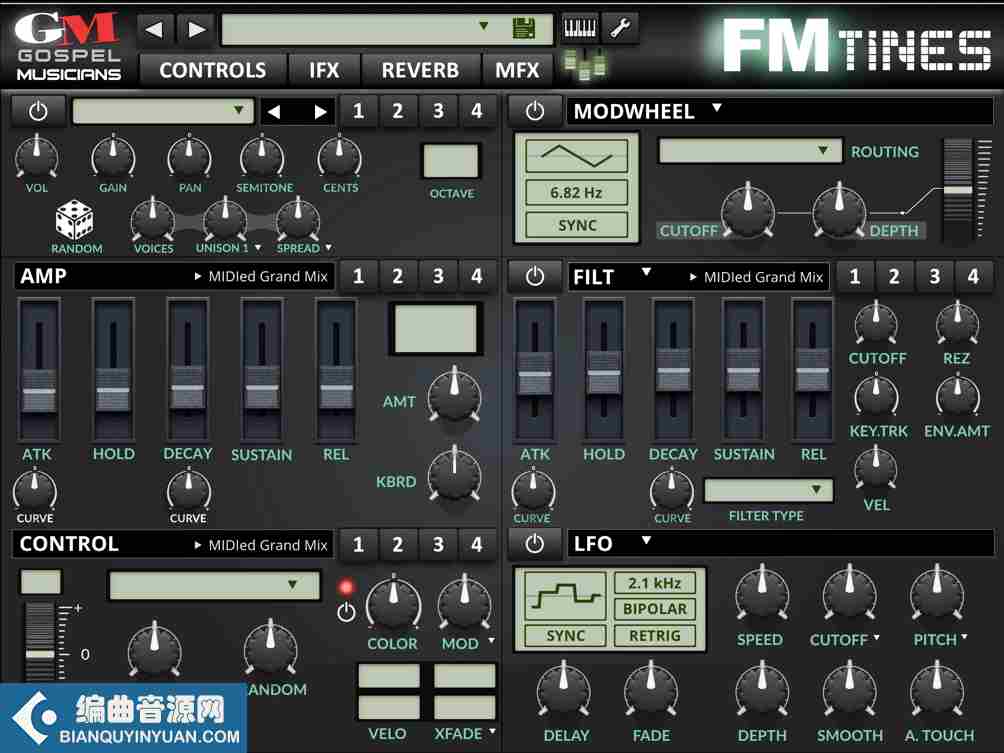The width and height of the screenshot is (1004, 753).
Task: Open the FILTER TYPE dropdown
Action: [x=768, y=490]
